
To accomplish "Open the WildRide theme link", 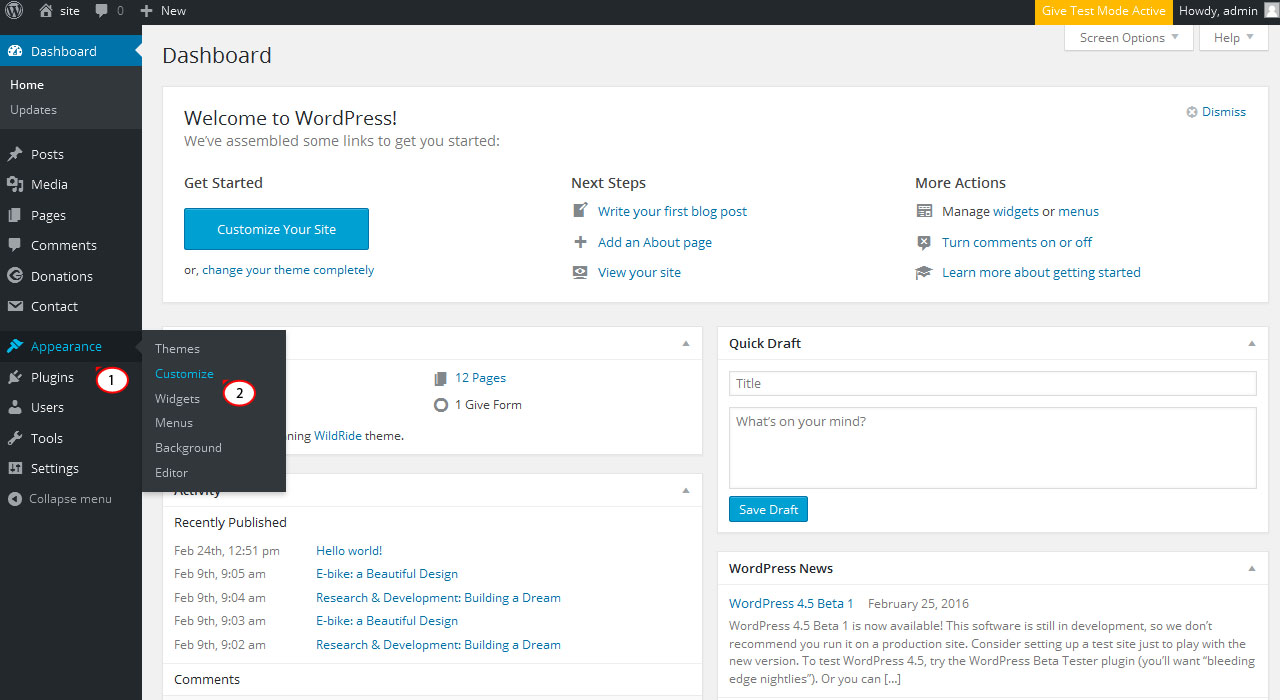I will pos(337,436).
